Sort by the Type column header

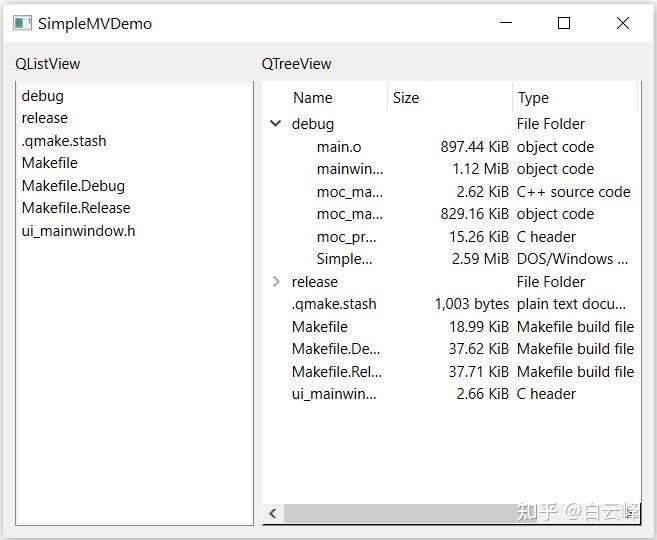[x=575, y=98]
